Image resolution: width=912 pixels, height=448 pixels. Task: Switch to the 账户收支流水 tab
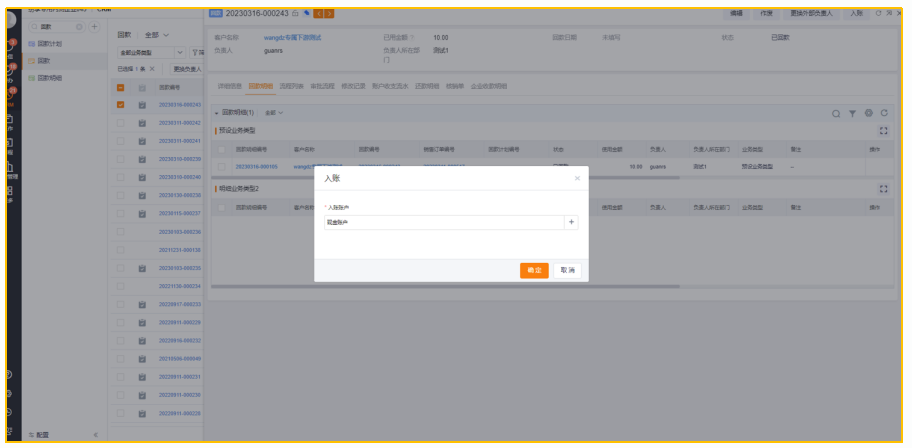(x=390, y=86)
